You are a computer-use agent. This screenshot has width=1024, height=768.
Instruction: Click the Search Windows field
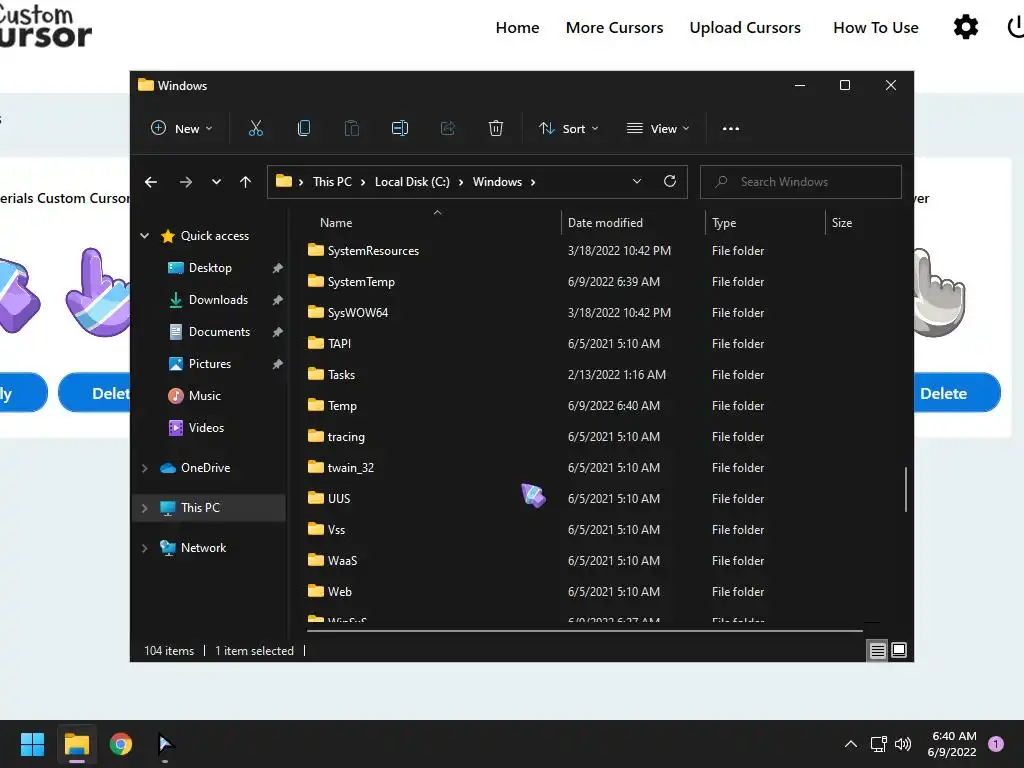point(801,182)
